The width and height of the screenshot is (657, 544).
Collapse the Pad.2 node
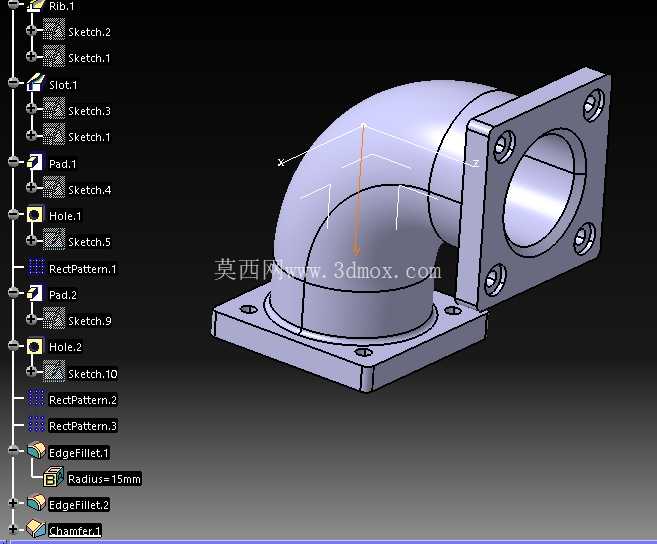pyautogui.click(x=13, y=293)
